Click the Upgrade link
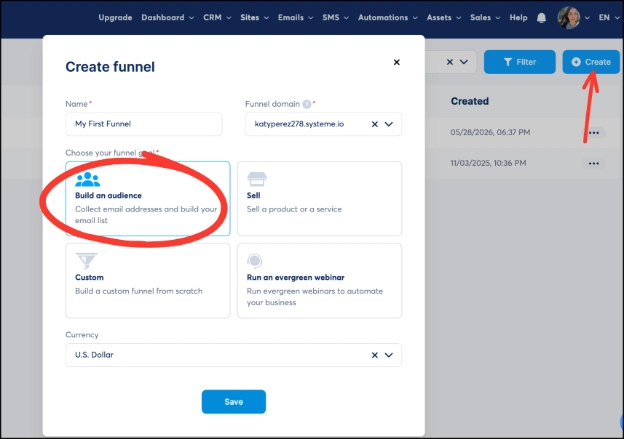 [x=115, y=18]
